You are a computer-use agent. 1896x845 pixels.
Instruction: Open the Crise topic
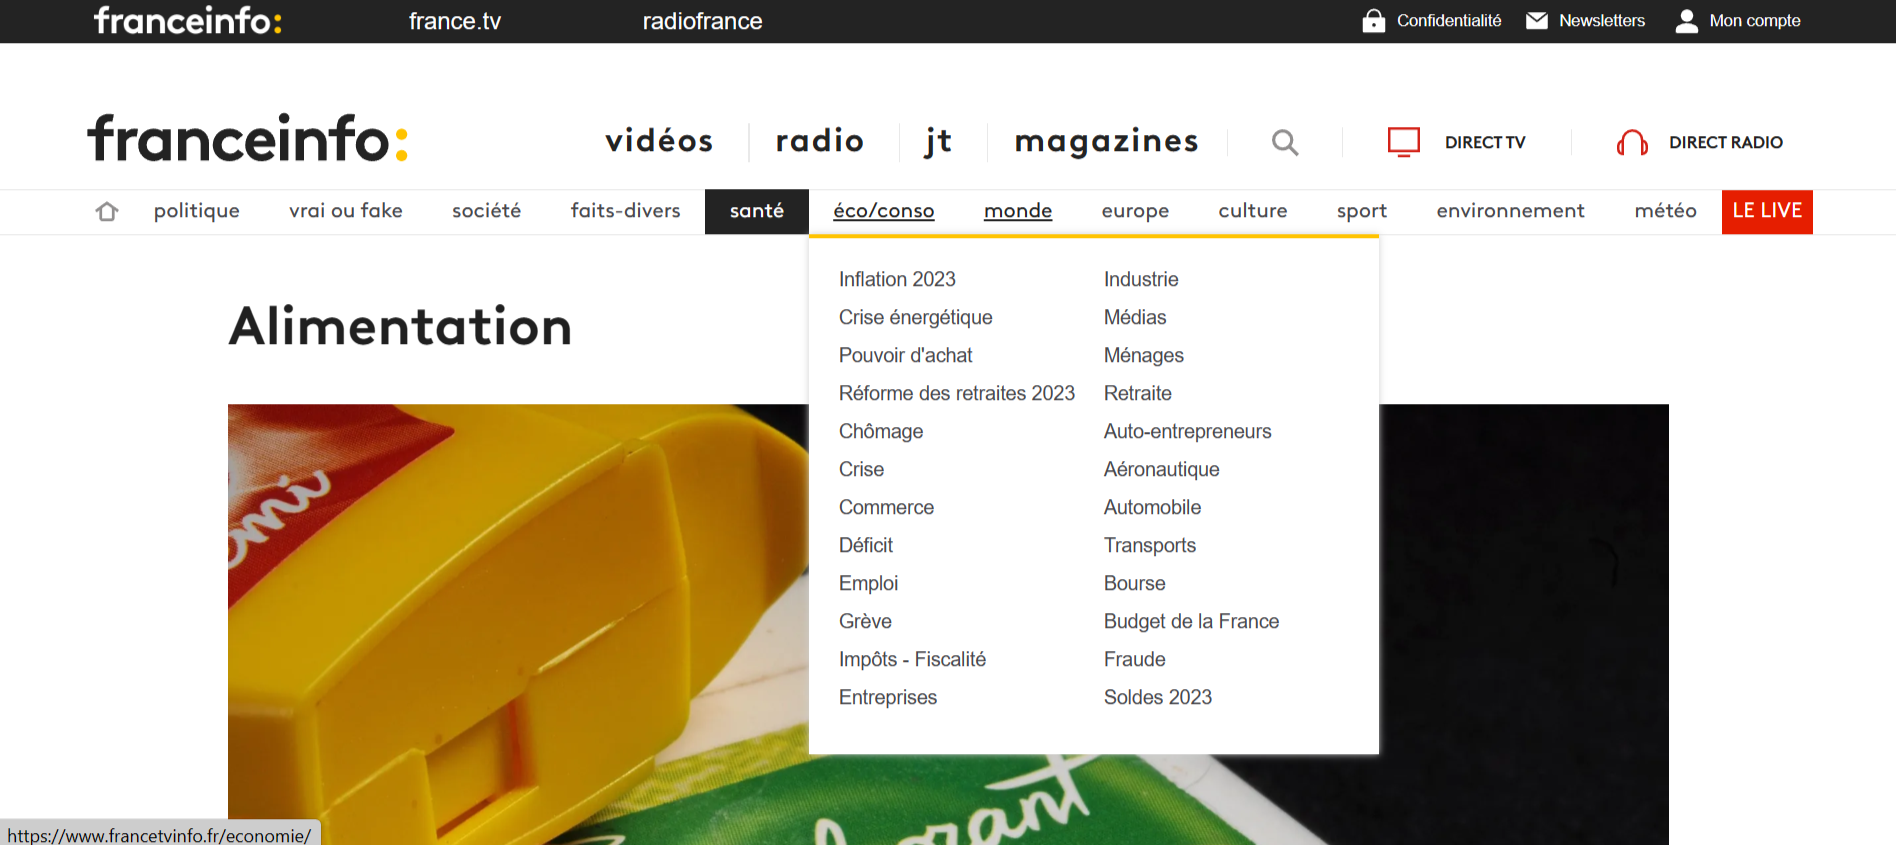point(861,469)
